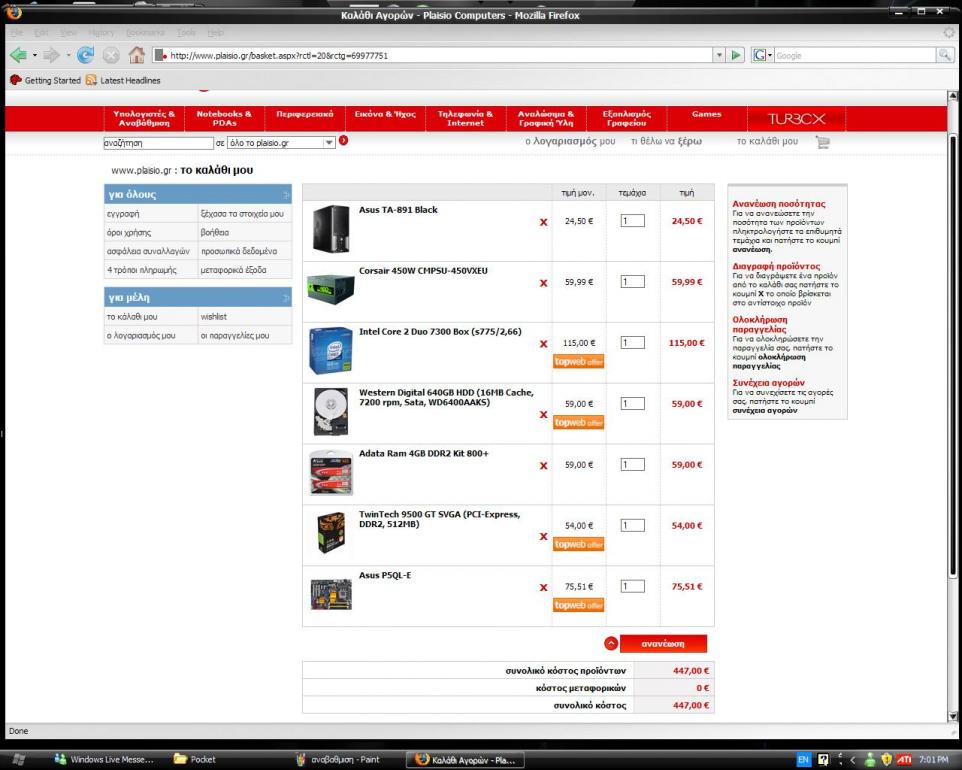
Task: Remove Adata Ram 4GB kit with red X
Action: (x=544, y=466)
